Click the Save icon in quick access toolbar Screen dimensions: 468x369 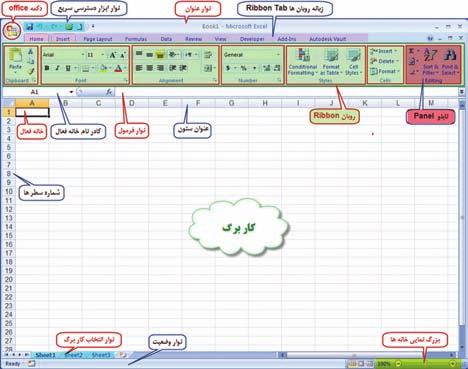[x=29, y=27]
